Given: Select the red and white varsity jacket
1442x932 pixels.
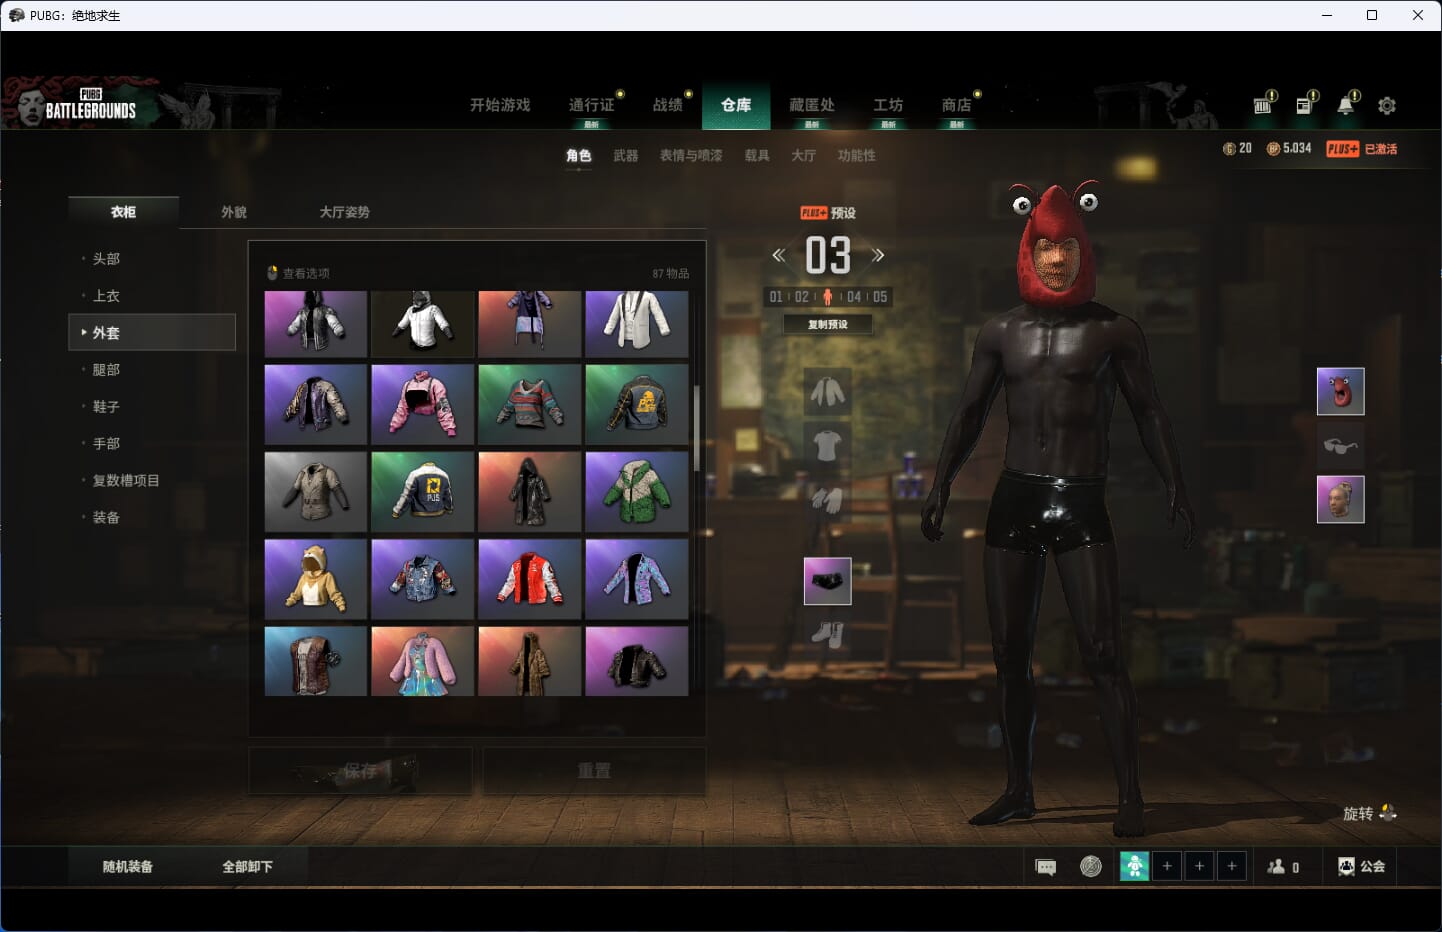Looking at the screenshot, I should click(529, 579).
